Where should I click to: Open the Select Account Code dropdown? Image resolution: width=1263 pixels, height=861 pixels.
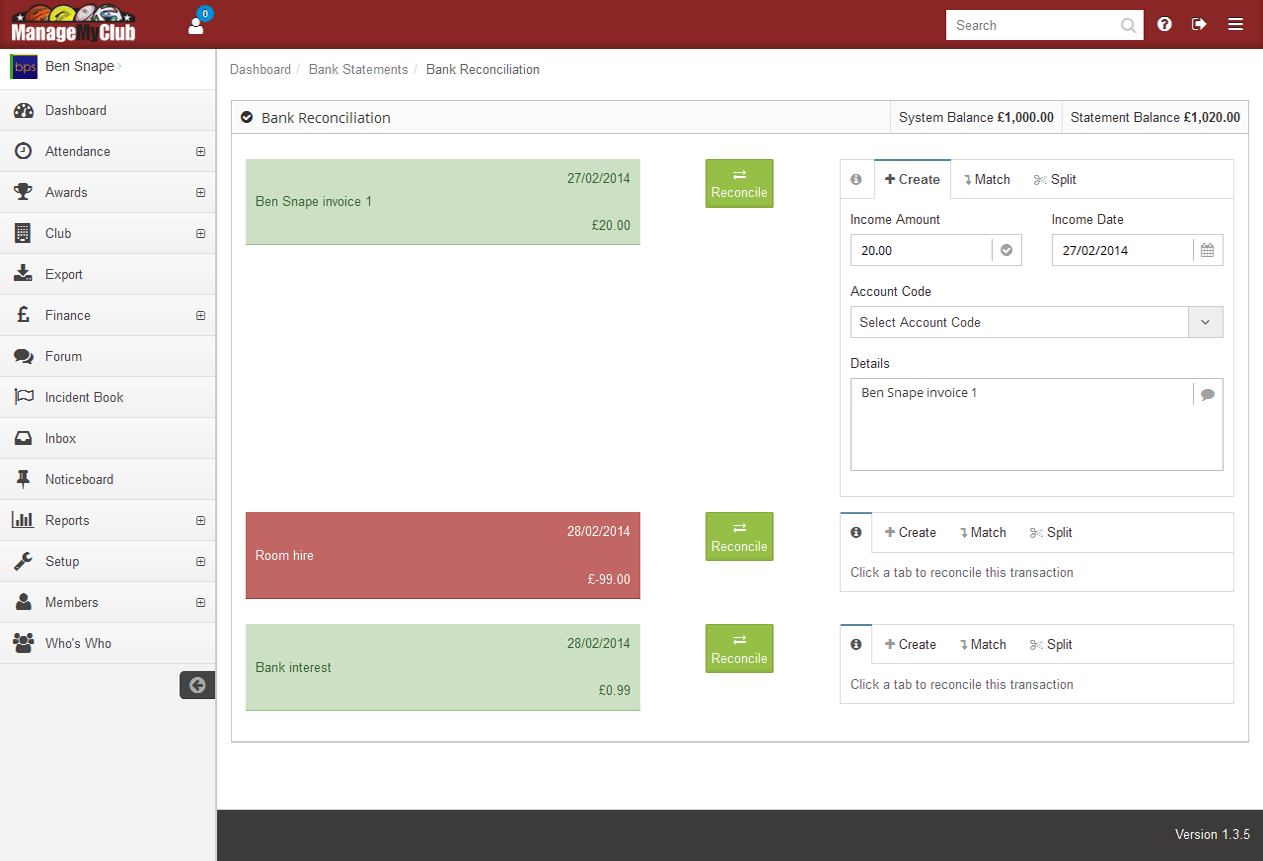pos(1036,322)
